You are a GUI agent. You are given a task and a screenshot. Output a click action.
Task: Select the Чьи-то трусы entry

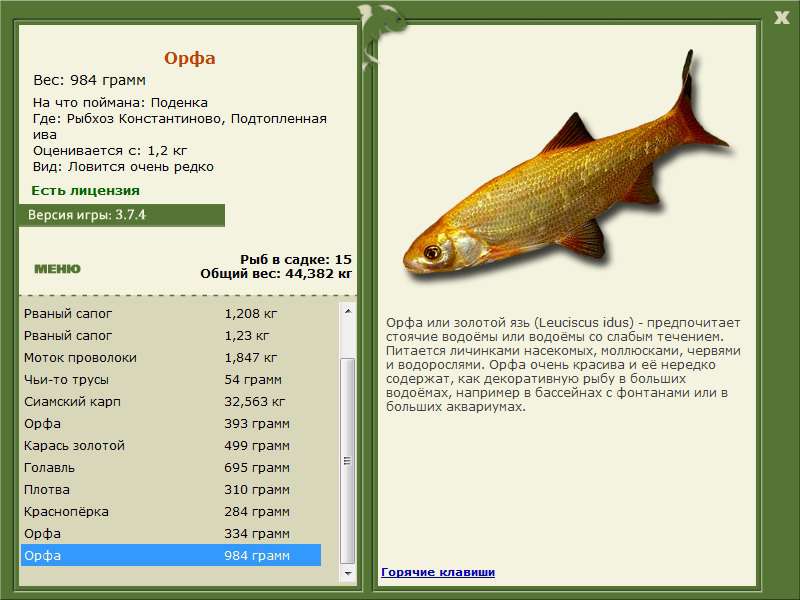coord(170,380)
